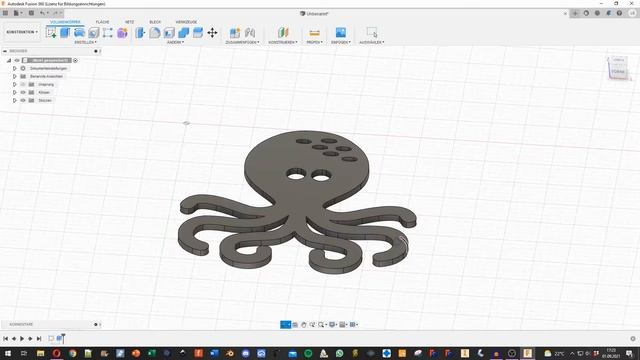The height and width of the screenshot is (360, 640).
Task: Open the data panel grid icon
Action: 5,13
